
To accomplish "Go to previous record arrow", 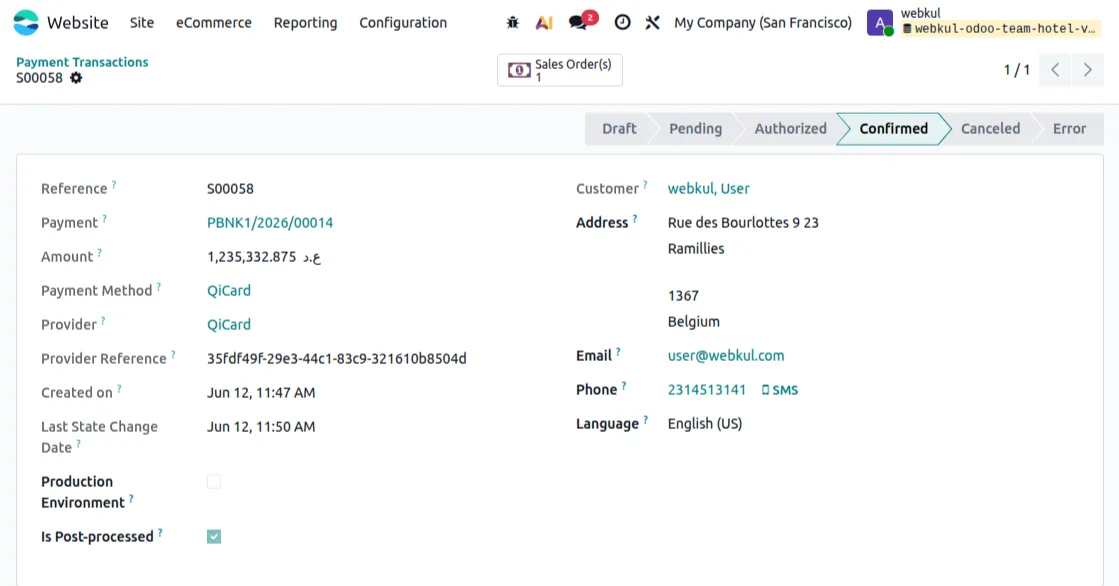I will tap(1055, 70).
